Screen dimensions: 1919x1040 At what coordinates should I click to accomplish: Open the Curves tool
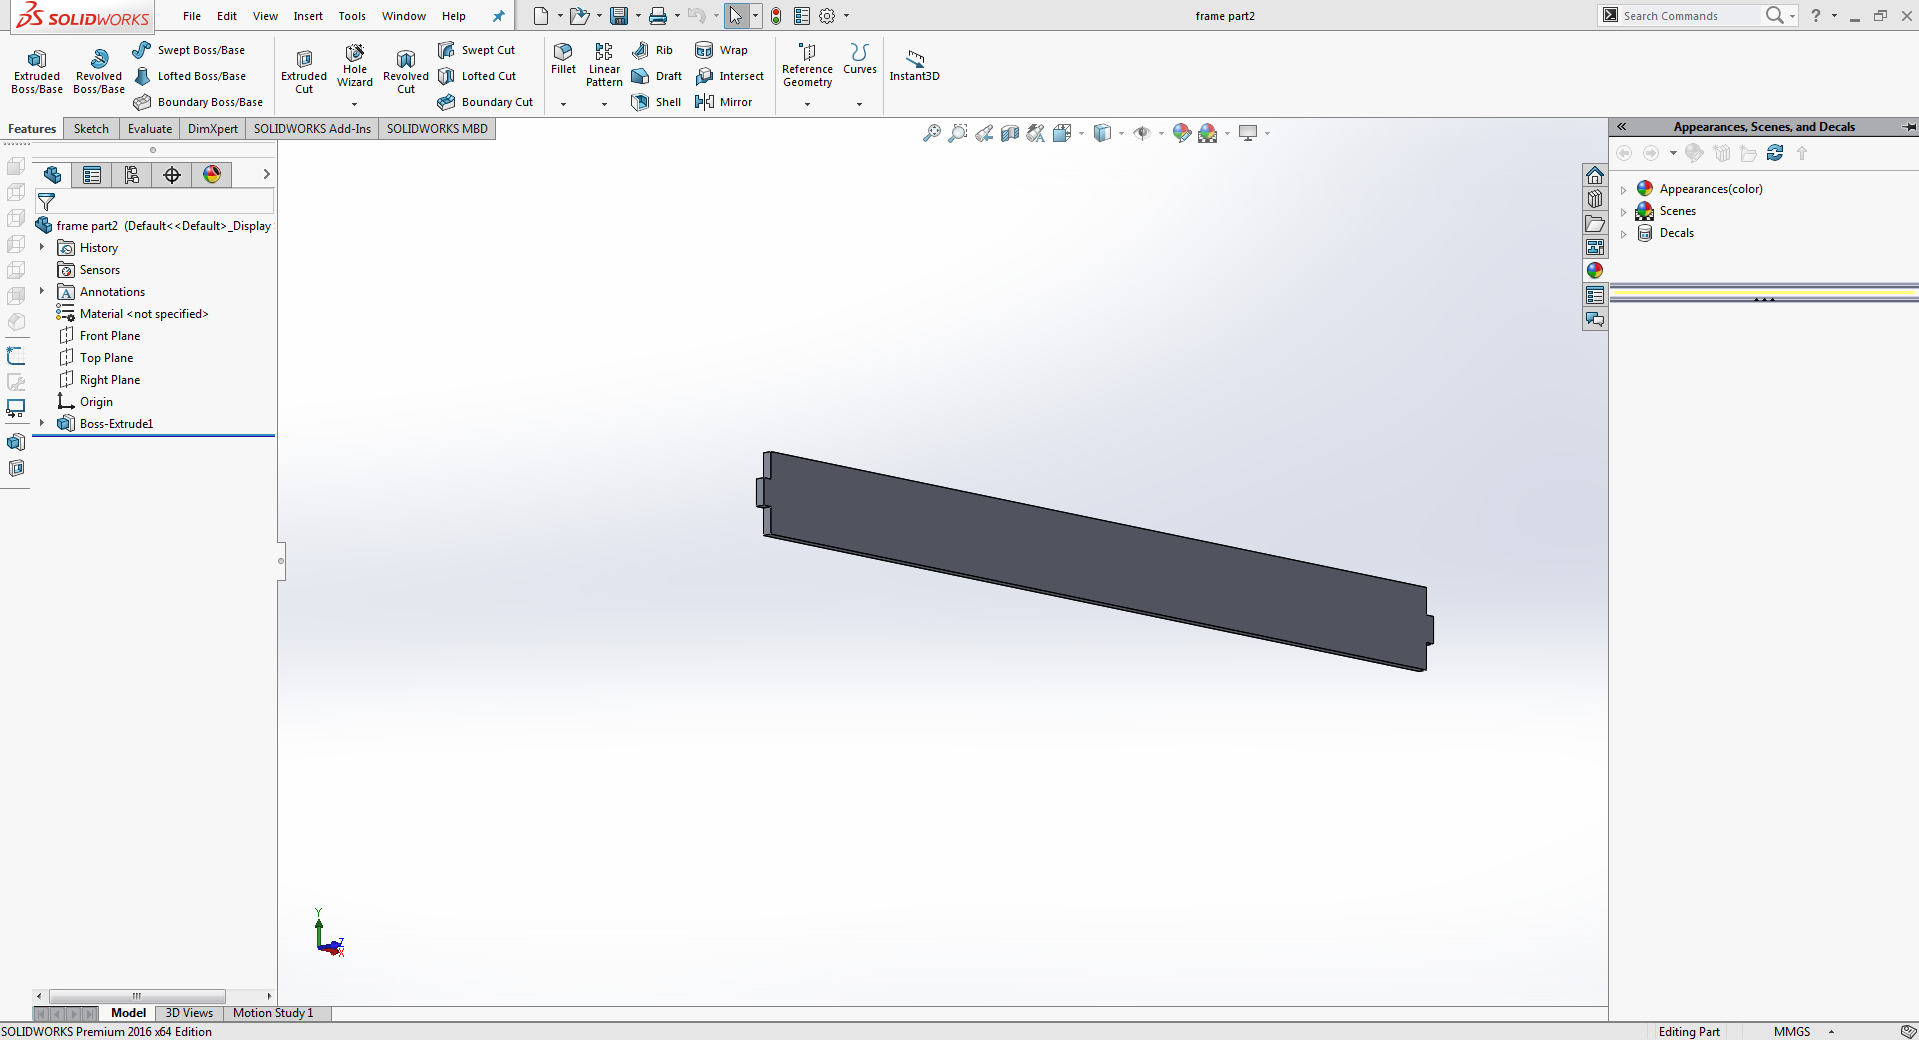(x=860, y=59)
